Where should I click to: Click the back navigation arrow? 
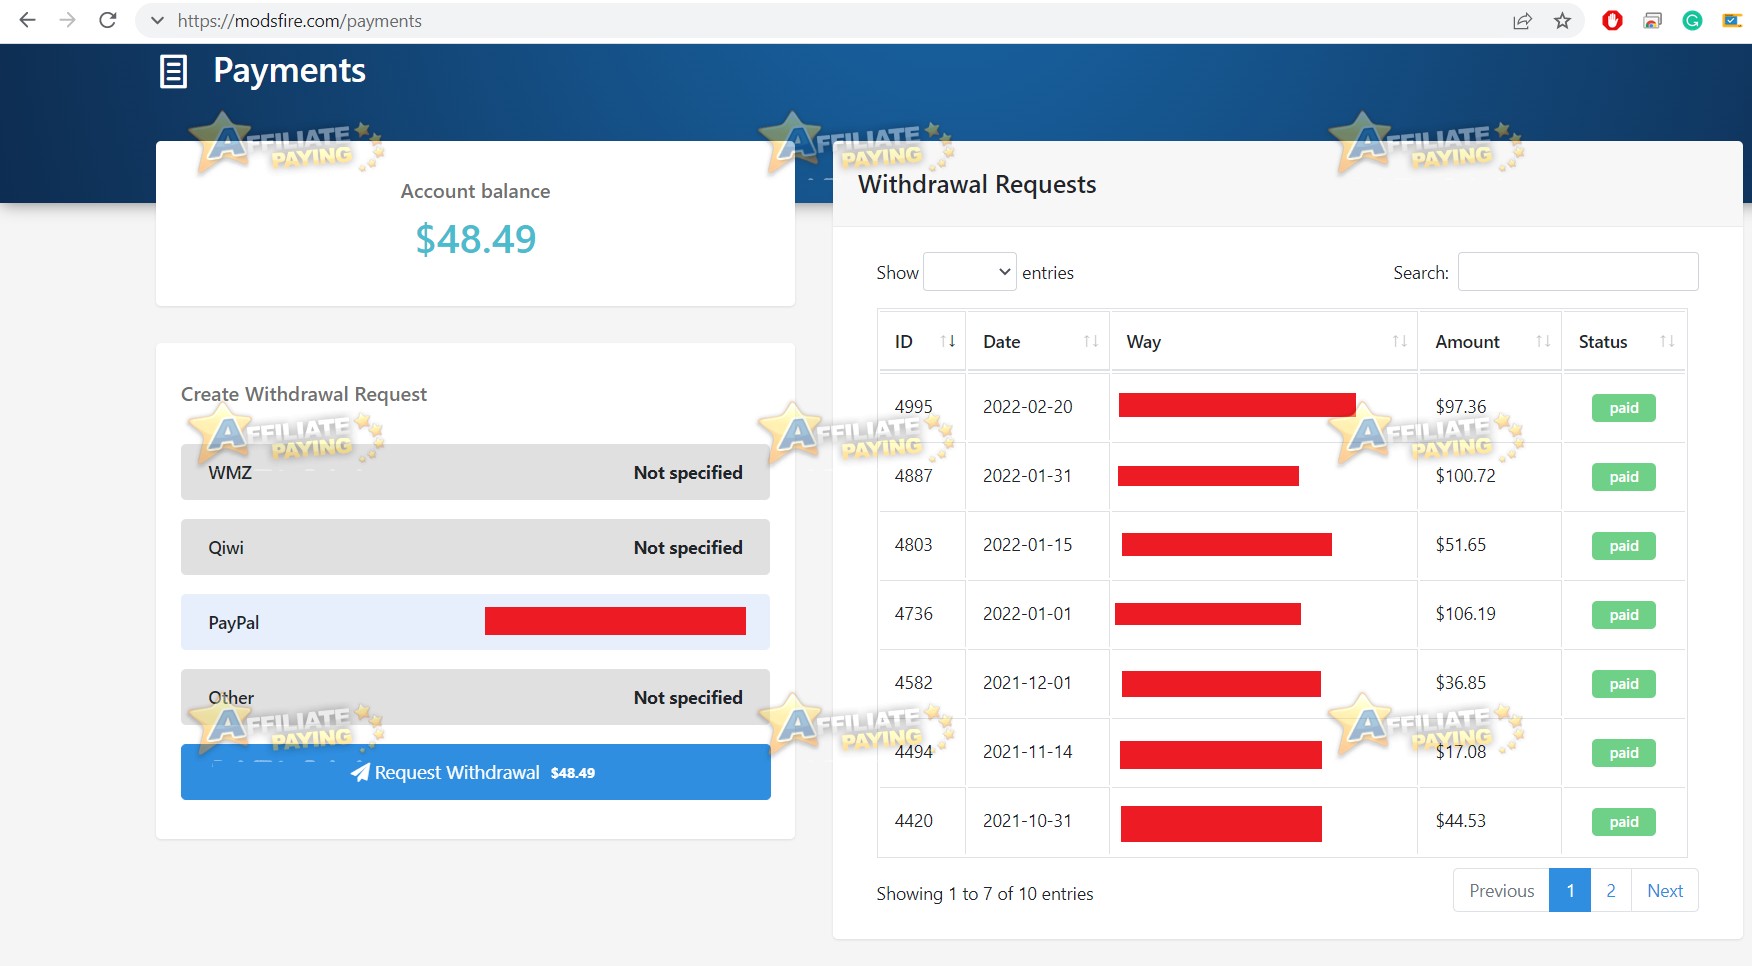27,20
